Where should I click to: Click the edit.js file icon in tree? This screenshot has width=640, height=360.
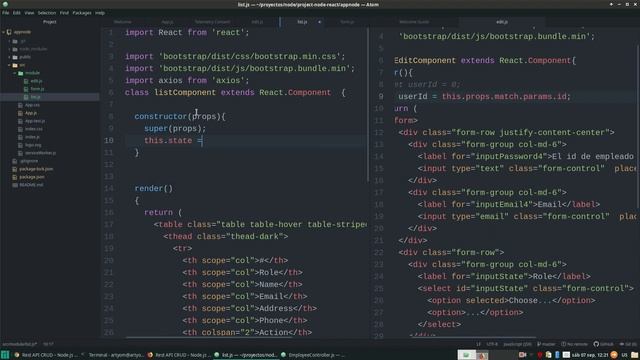[x=26, y=81]
